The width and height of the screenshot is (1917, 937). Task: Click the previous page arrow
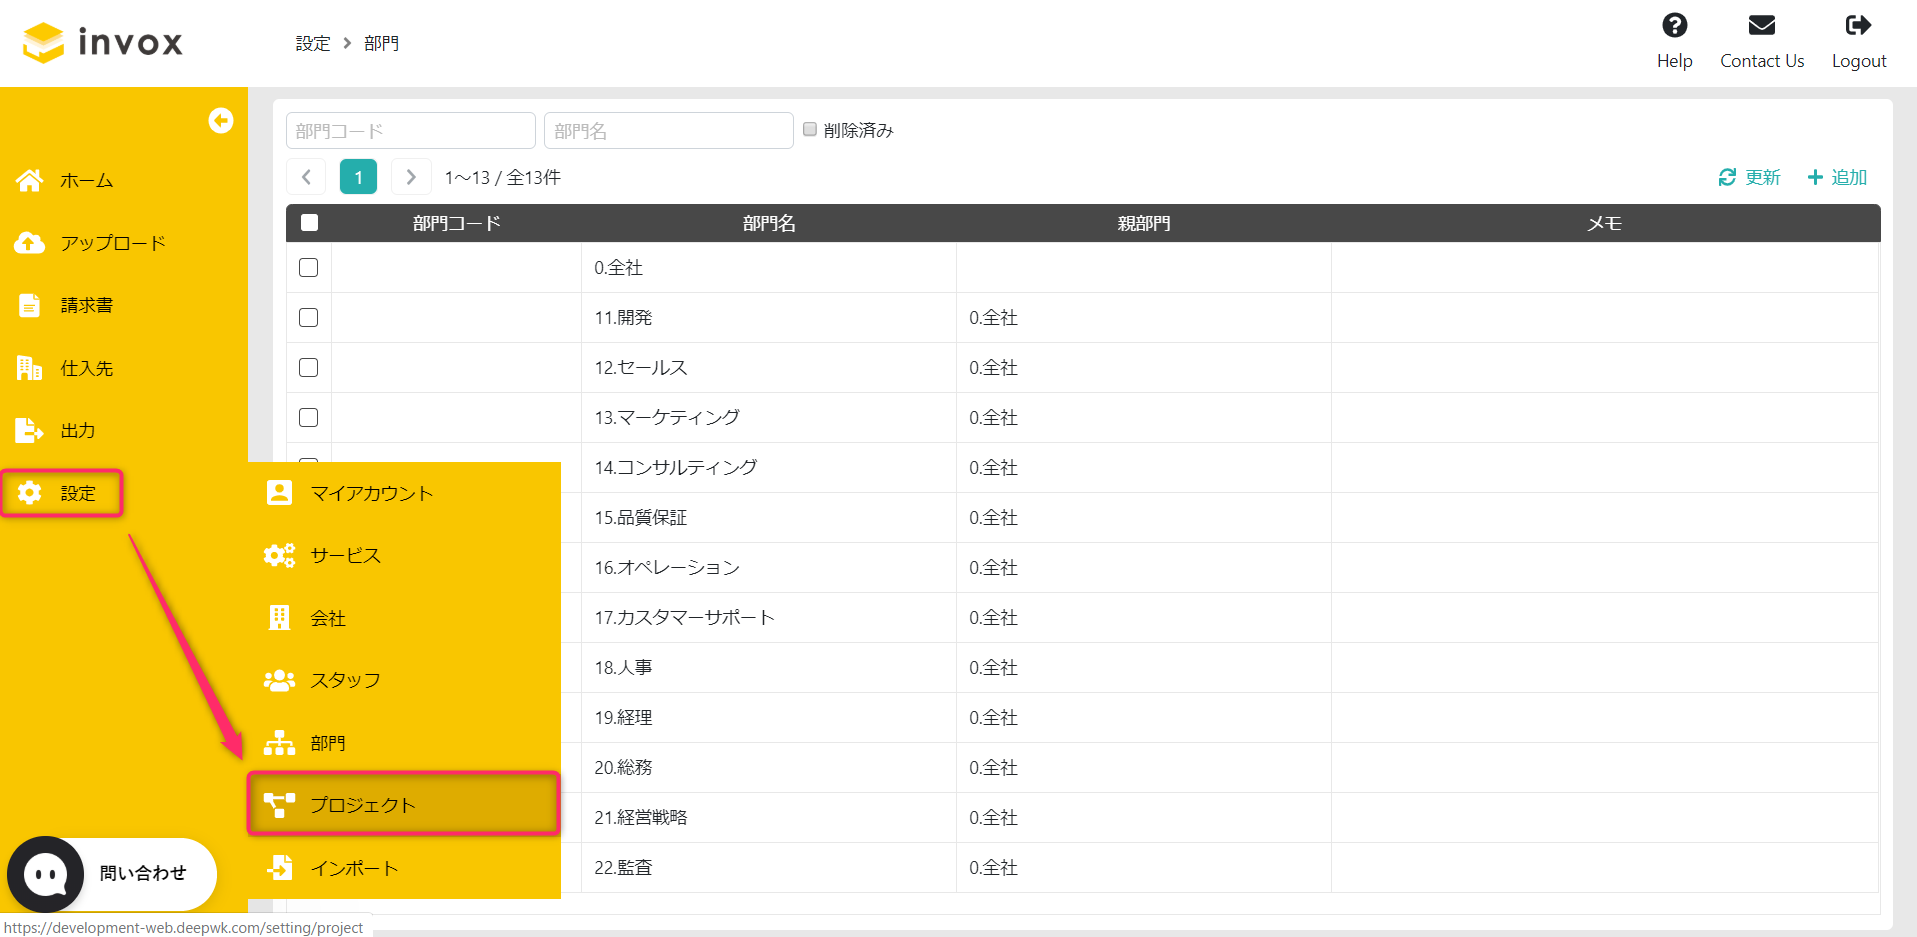305,176
